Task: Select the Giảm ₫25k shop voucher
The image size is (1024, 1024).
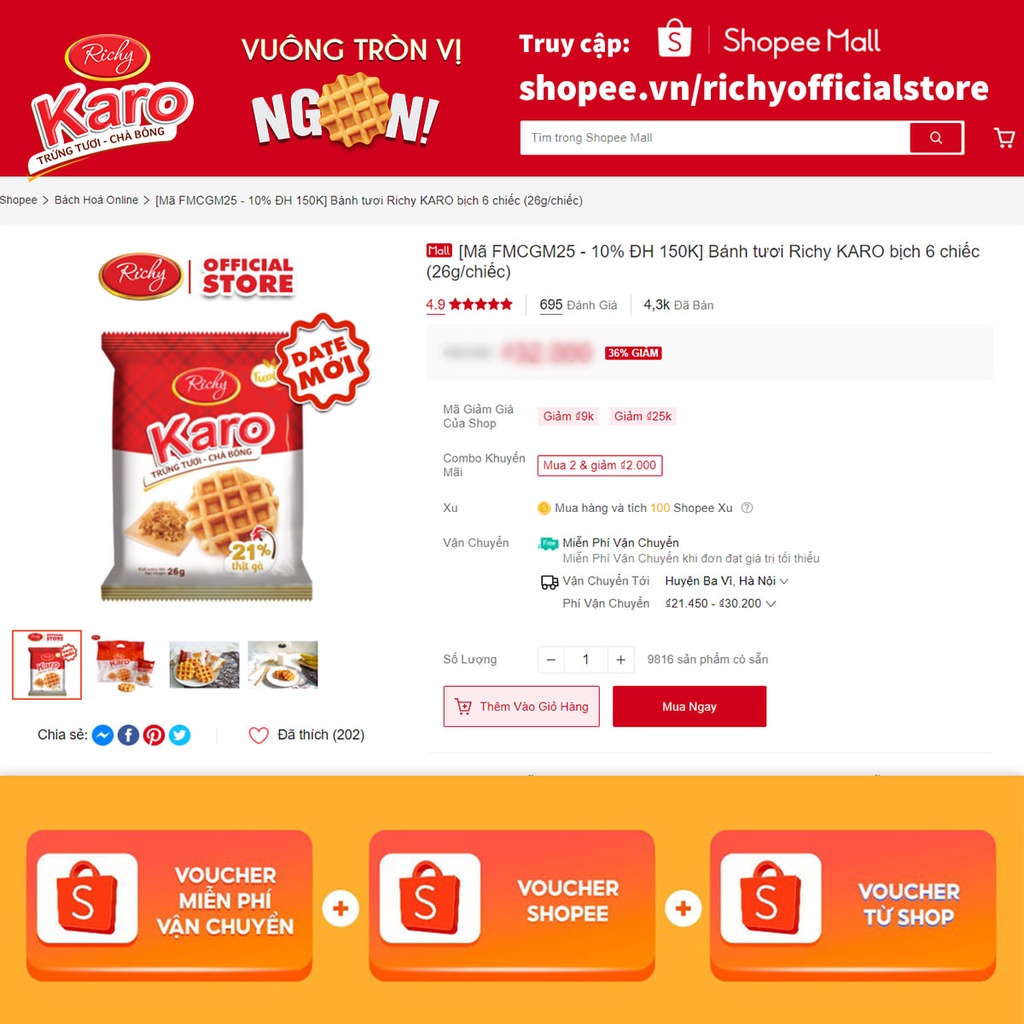Action: point(643,416)
